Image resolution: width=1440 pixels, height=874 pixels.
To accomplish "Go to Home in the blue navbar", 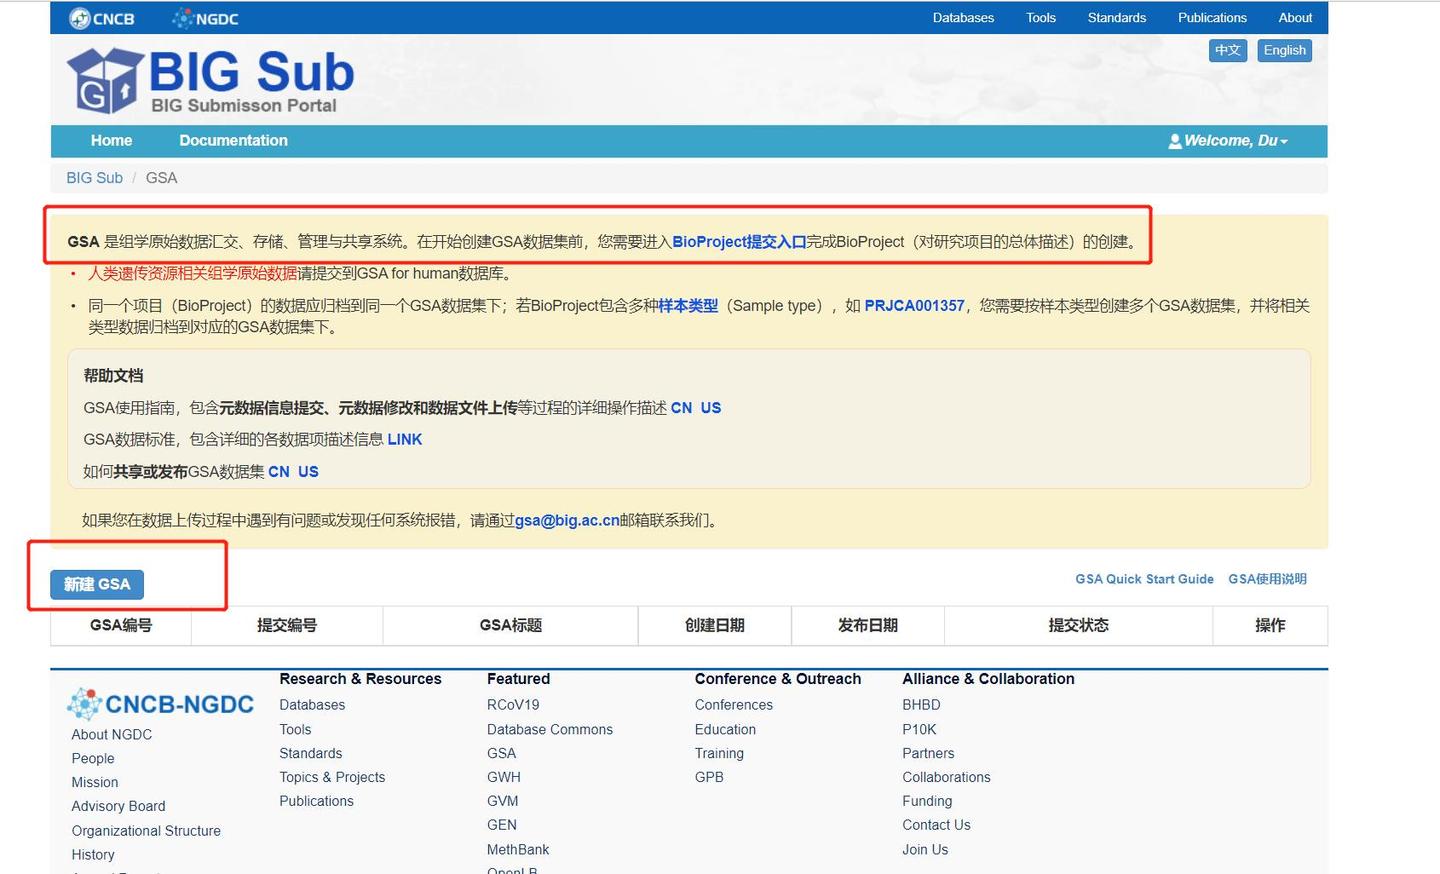I will [111, 141].
